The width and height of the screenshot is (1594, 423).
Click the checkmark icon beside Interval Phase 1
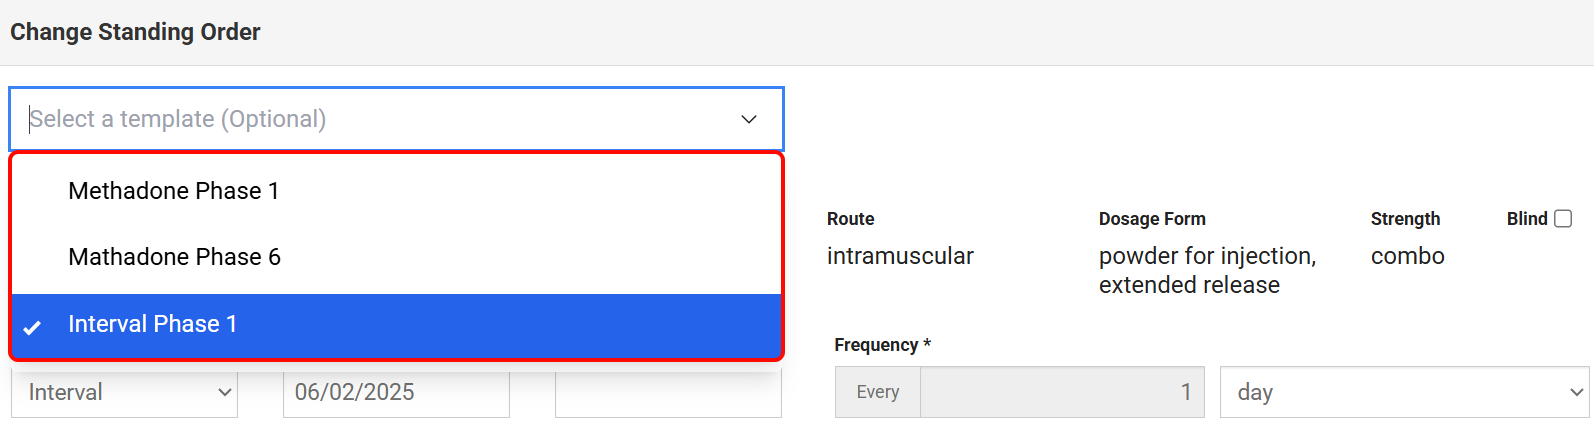(32, 327)
